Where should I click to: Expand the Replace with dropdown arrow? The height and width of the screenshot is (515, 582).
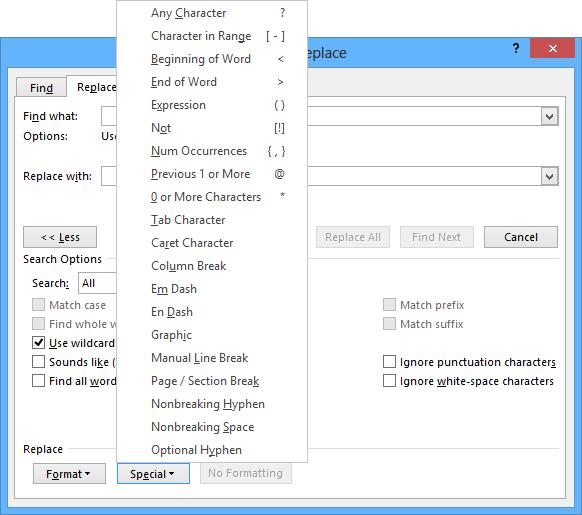[549, 176]
